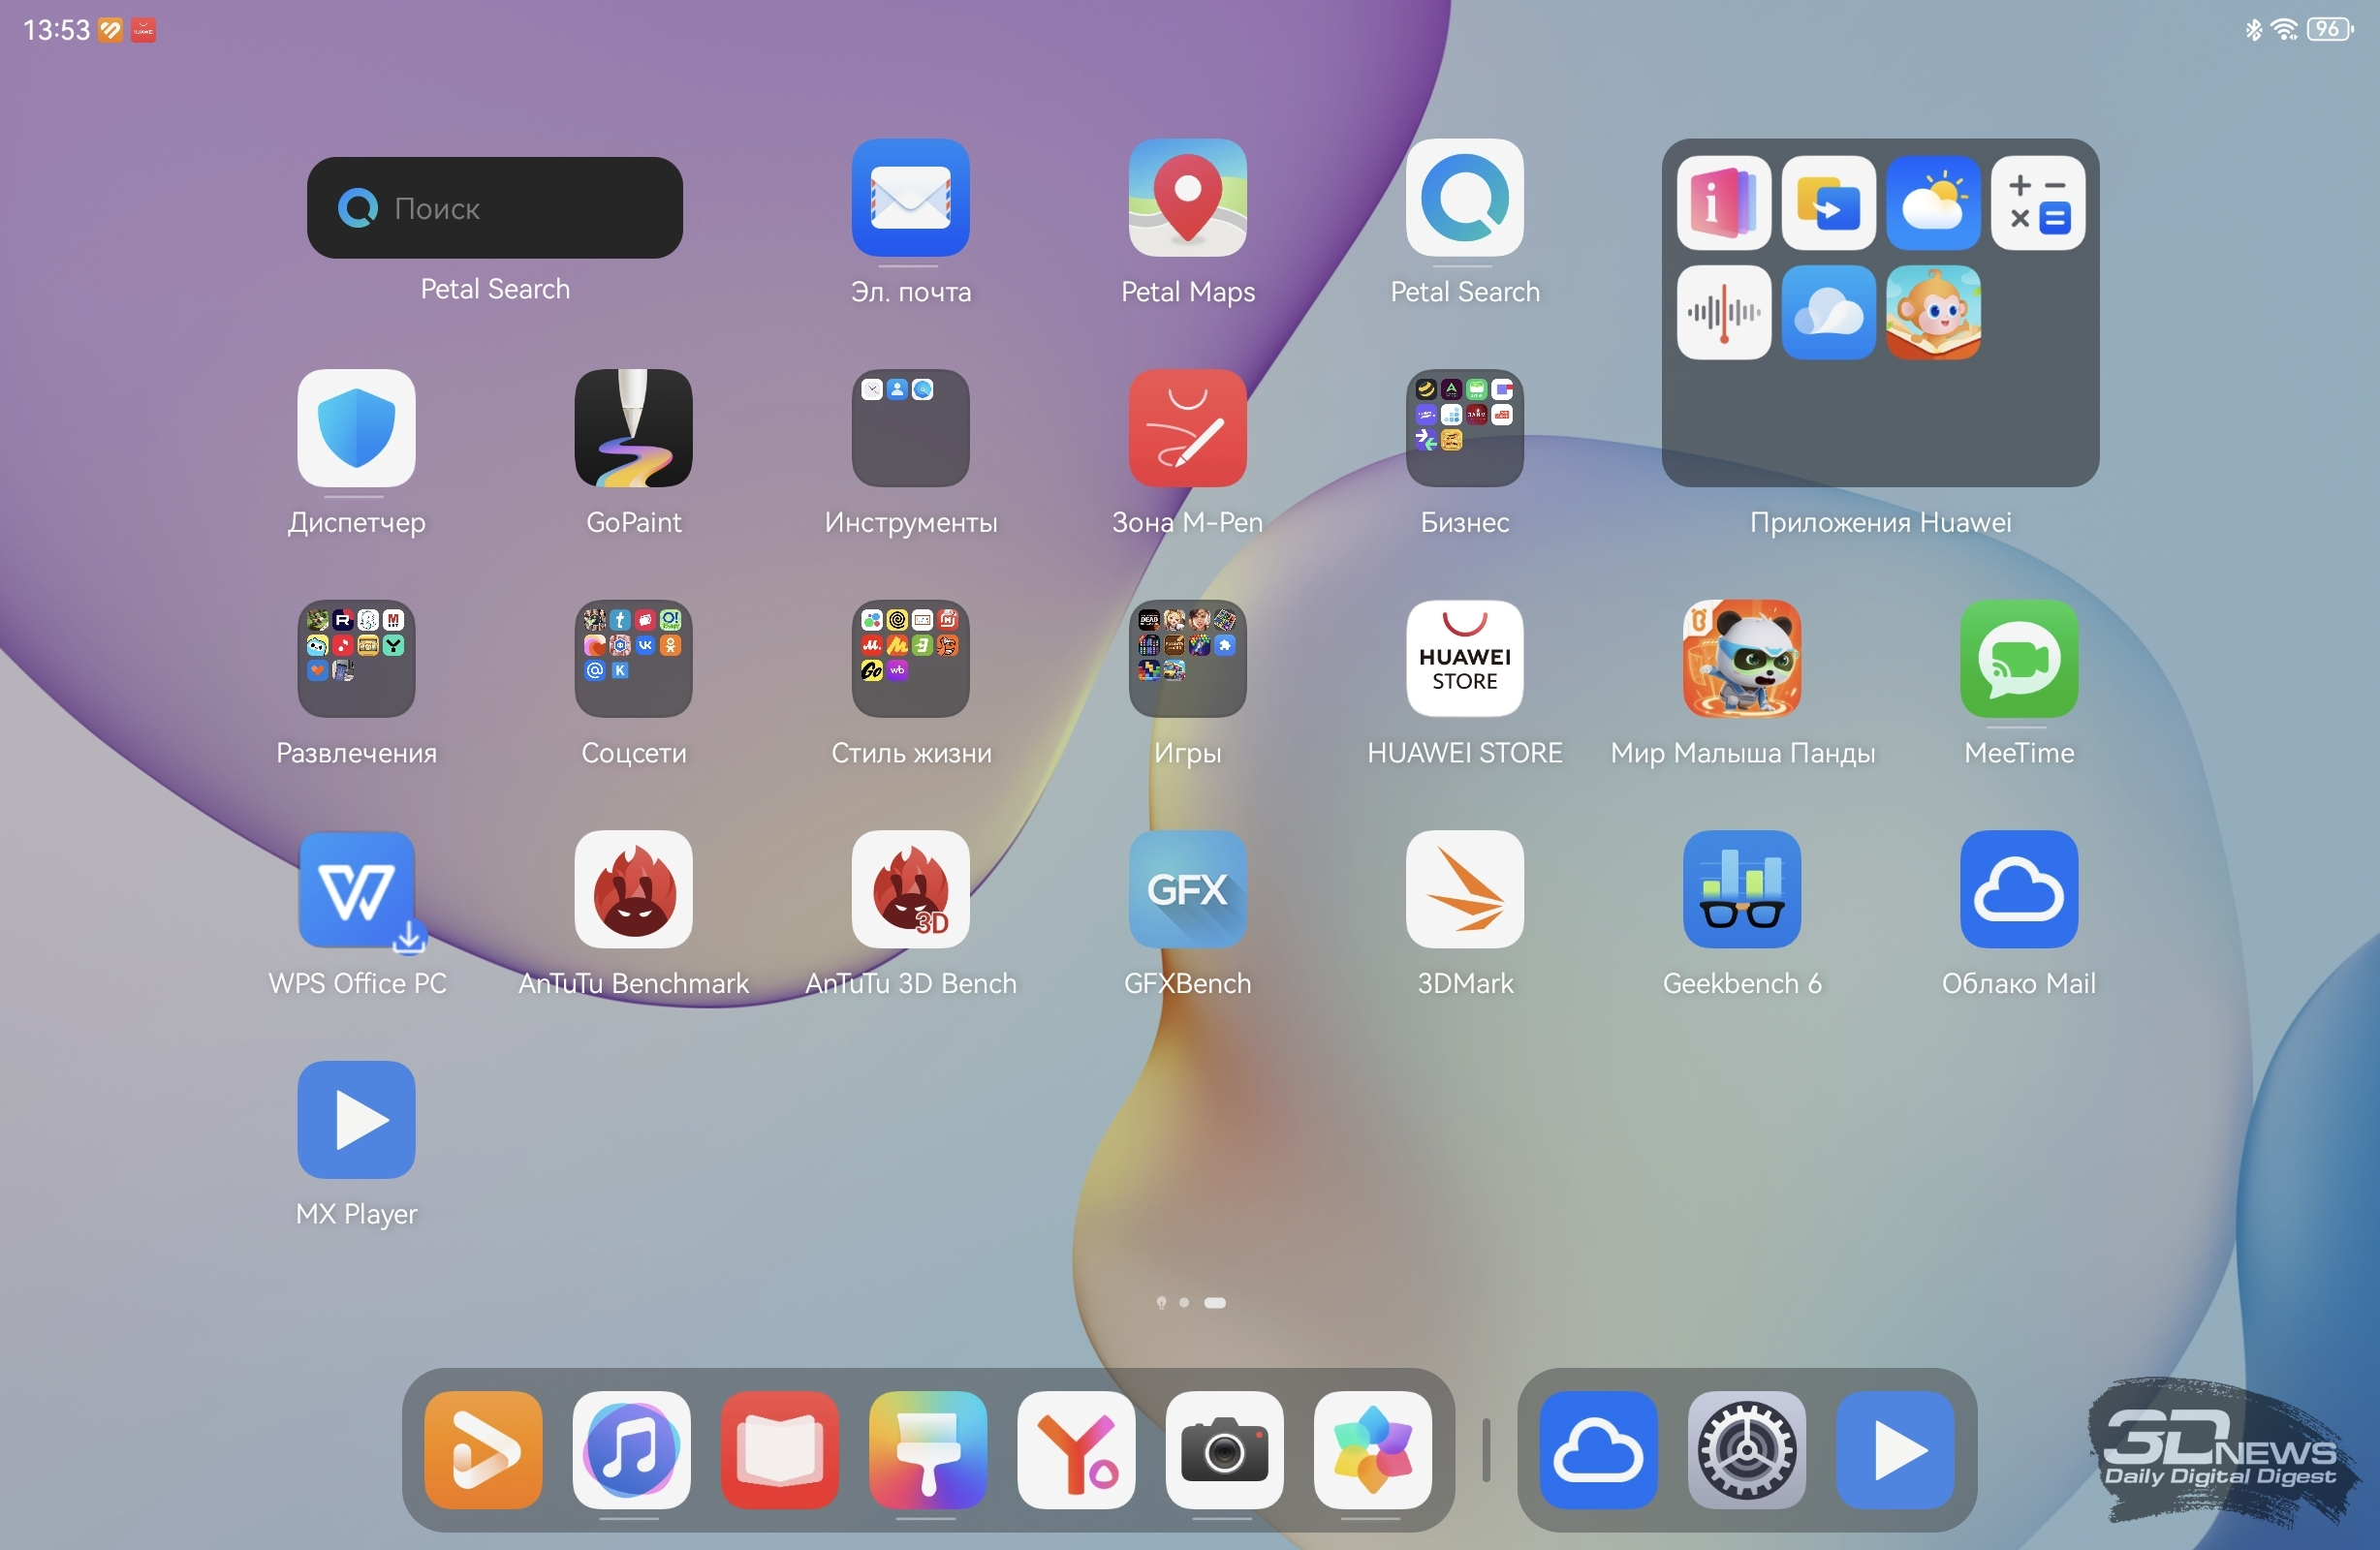
Task: Tap the battery indicator showing 96
Action: 2330,29
